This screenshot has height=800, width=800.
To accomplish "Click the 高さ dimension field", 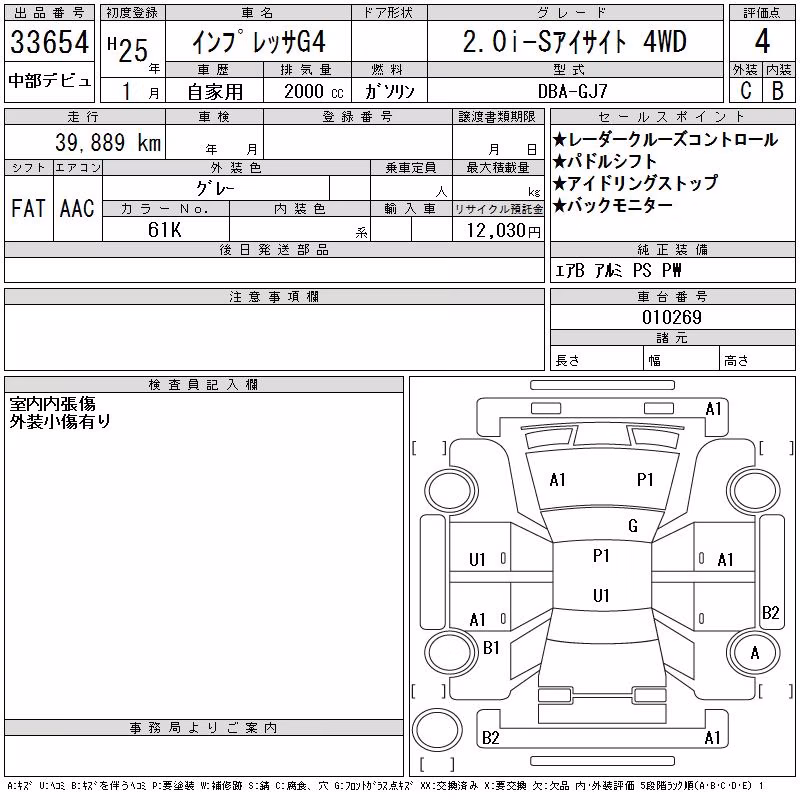I will (x=758, y=360).
